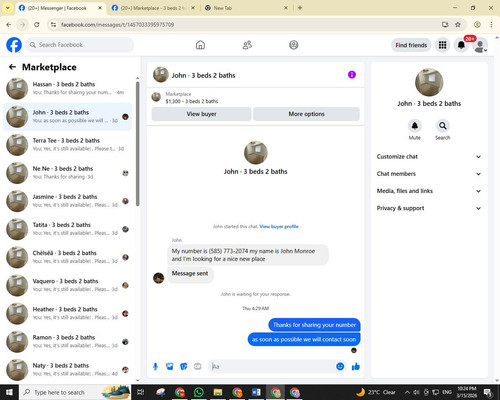This screenshot has height=400, width=500.
Task: Send a voice clip with microphone icon
Action: point(155,367)
